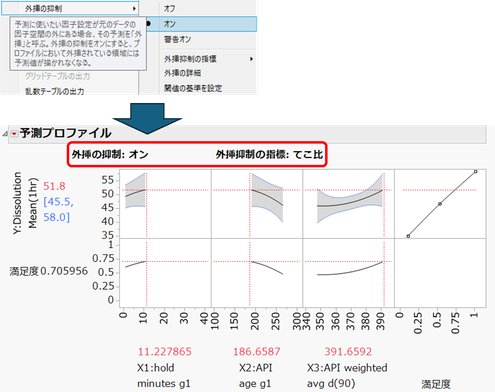The width and height of the screenshot is (495, 392).
Task: Click the top desirability handle point
Action: (x=476, y=172)
